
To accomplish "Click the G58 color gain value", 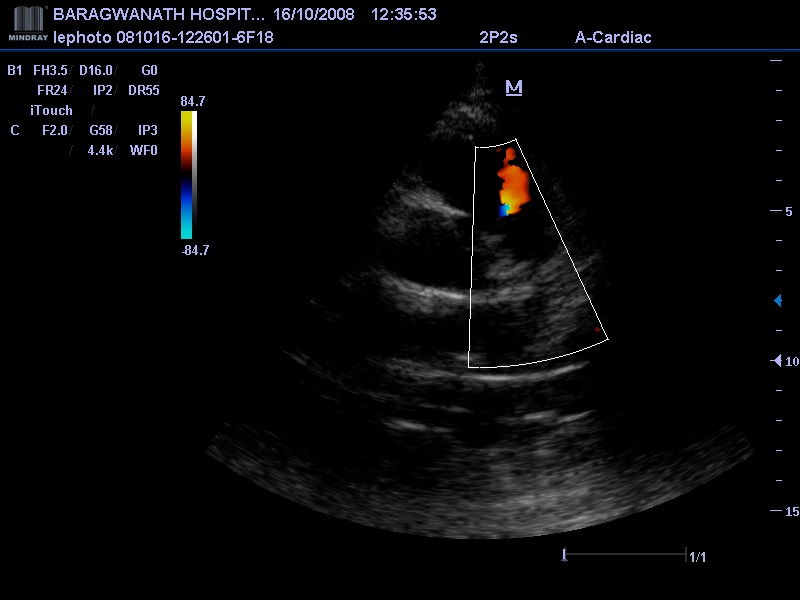I will click(x=101, y=130).
